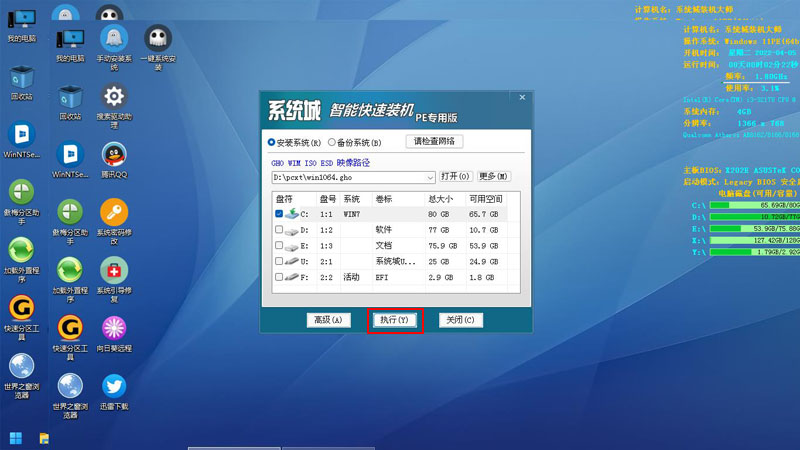Expand the image path dropdown arrow

[x=430, y=178]
